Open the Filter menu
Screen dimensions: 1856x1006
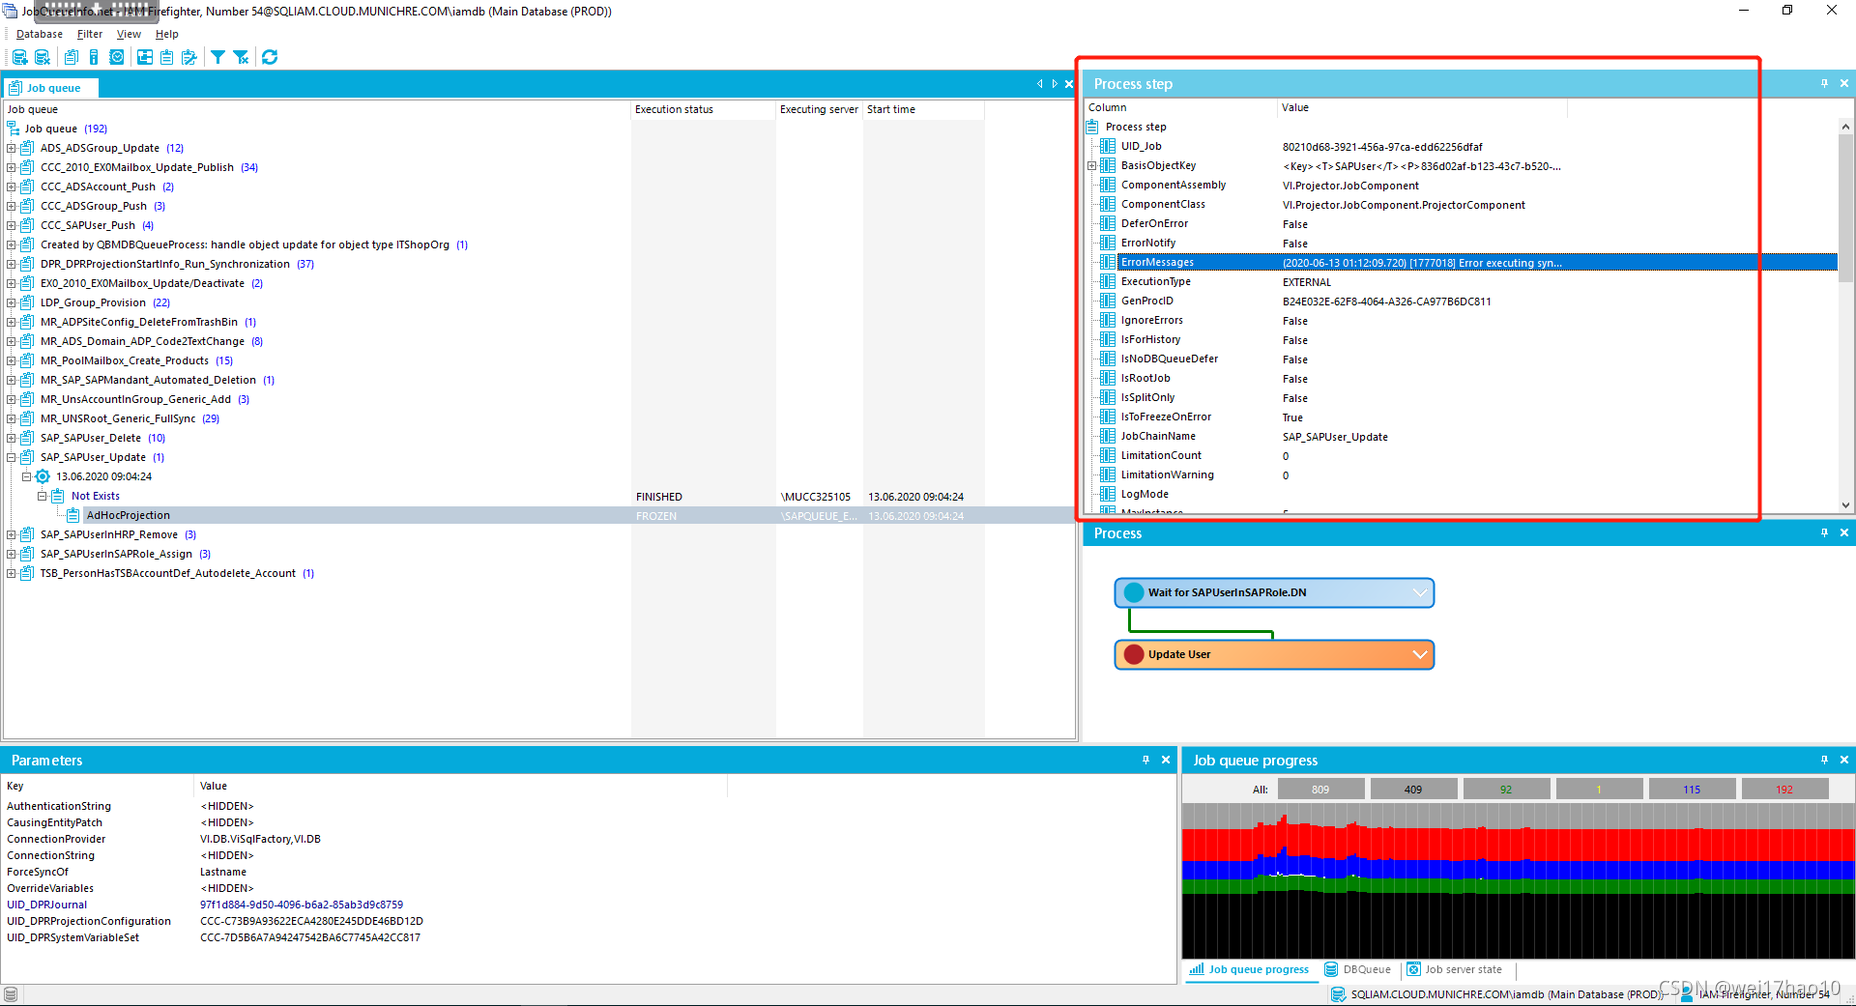pyautogui.click(x=90, y=34)
